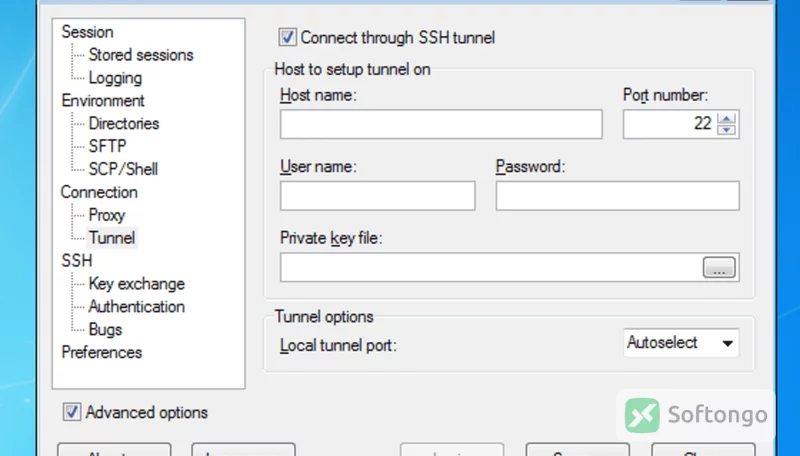The width and height of the screenshot is (800, 456).
Task: Open Directories settings page
Action: click(124, 123)
